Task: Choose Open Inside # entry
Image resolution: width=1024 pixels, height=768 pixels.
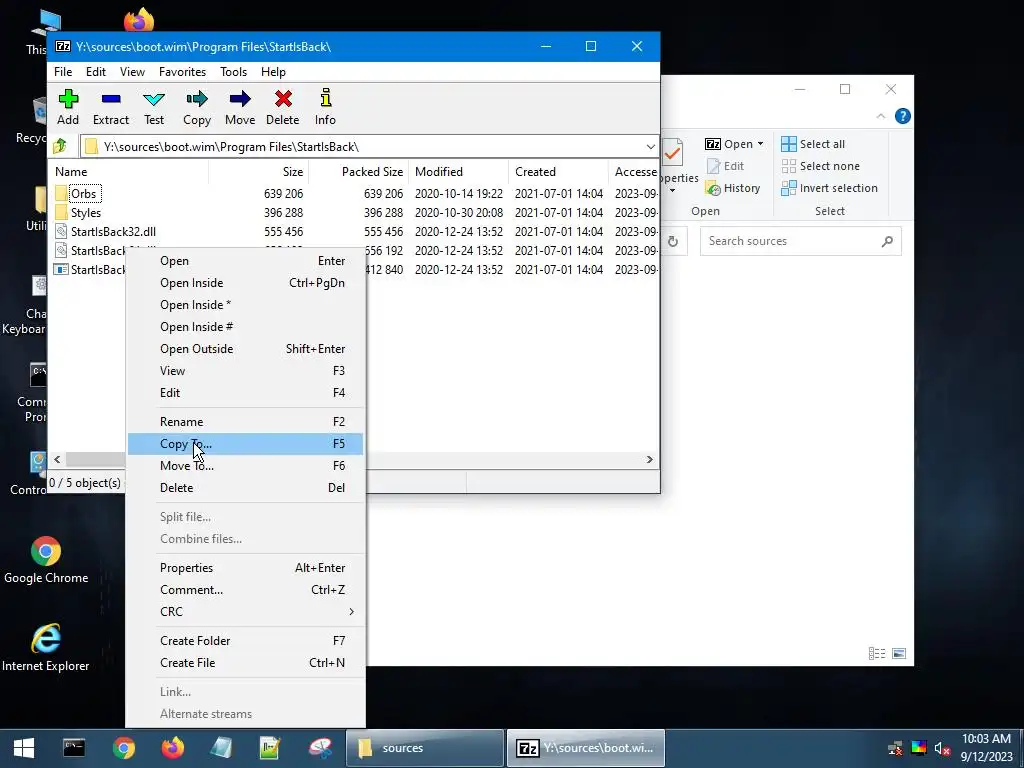Action: tap(246, 327)
